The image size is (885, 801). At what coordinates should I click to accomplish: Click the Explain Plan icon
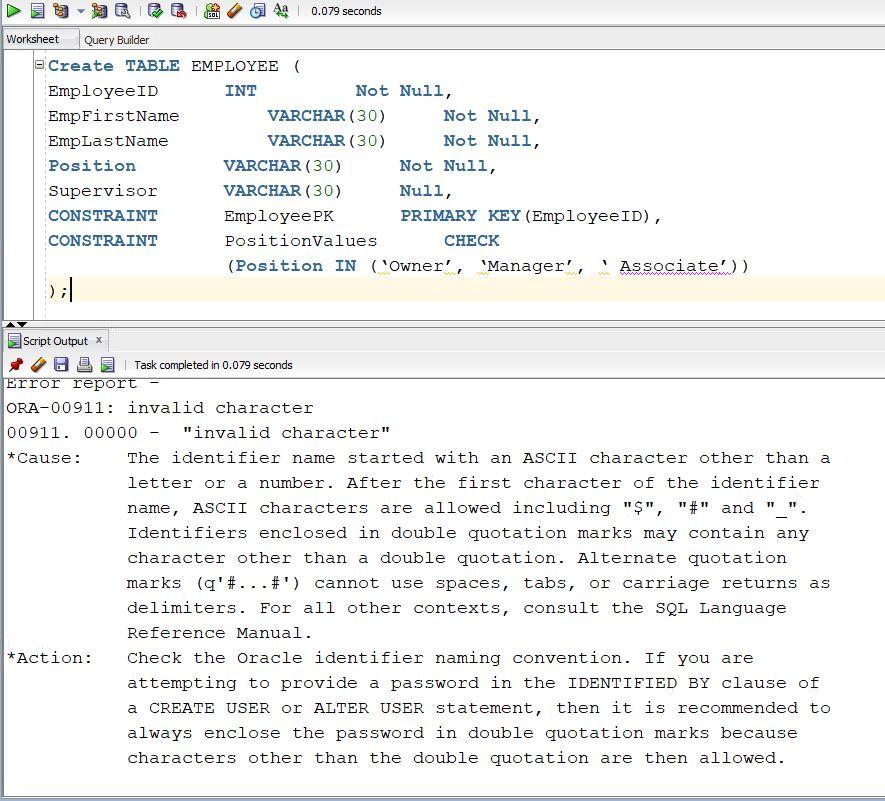[60, 10]
